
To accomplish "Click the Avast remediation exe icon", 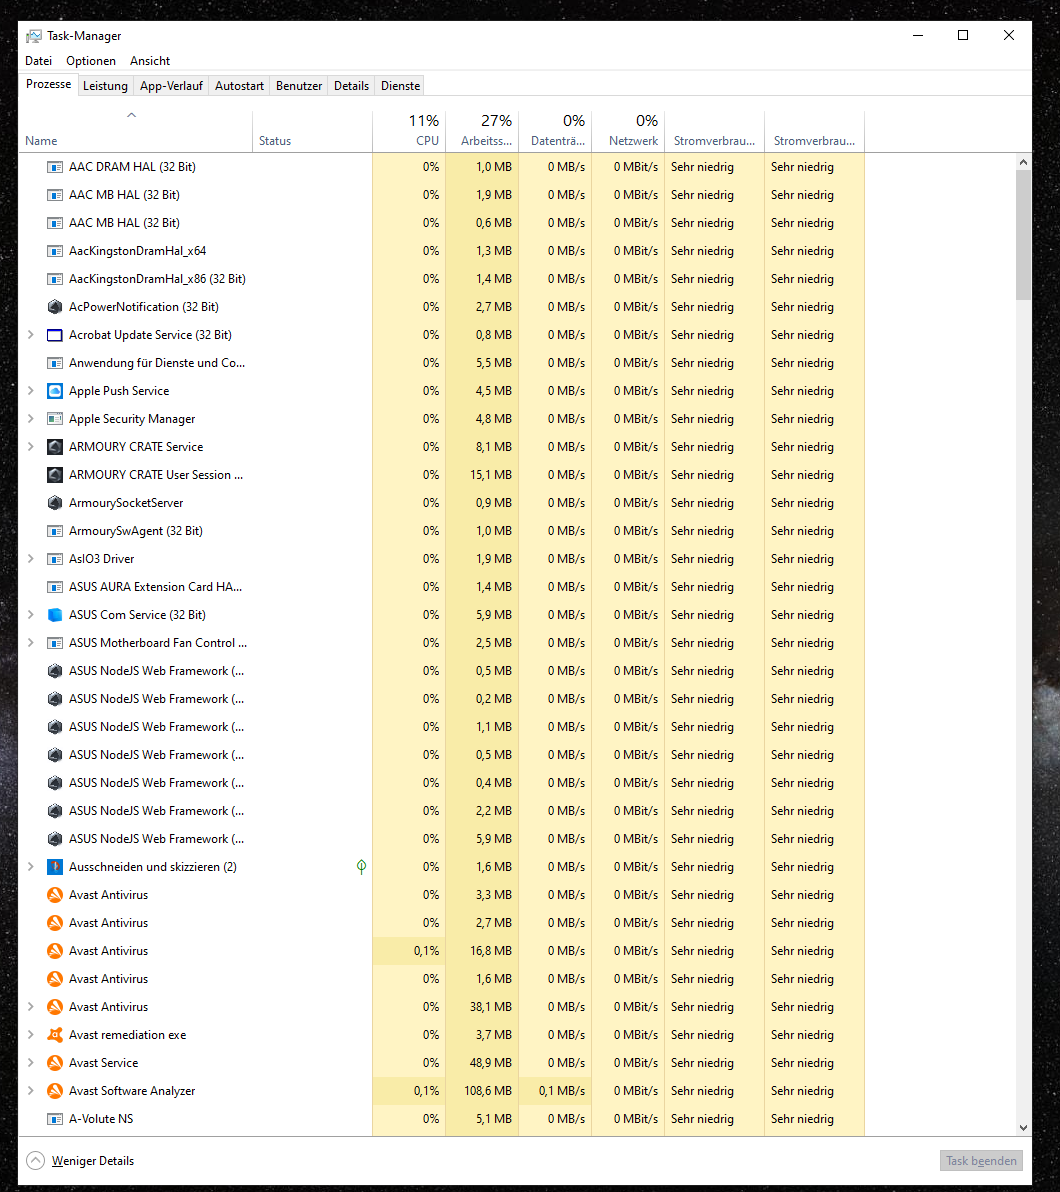I will (55, 1035).
